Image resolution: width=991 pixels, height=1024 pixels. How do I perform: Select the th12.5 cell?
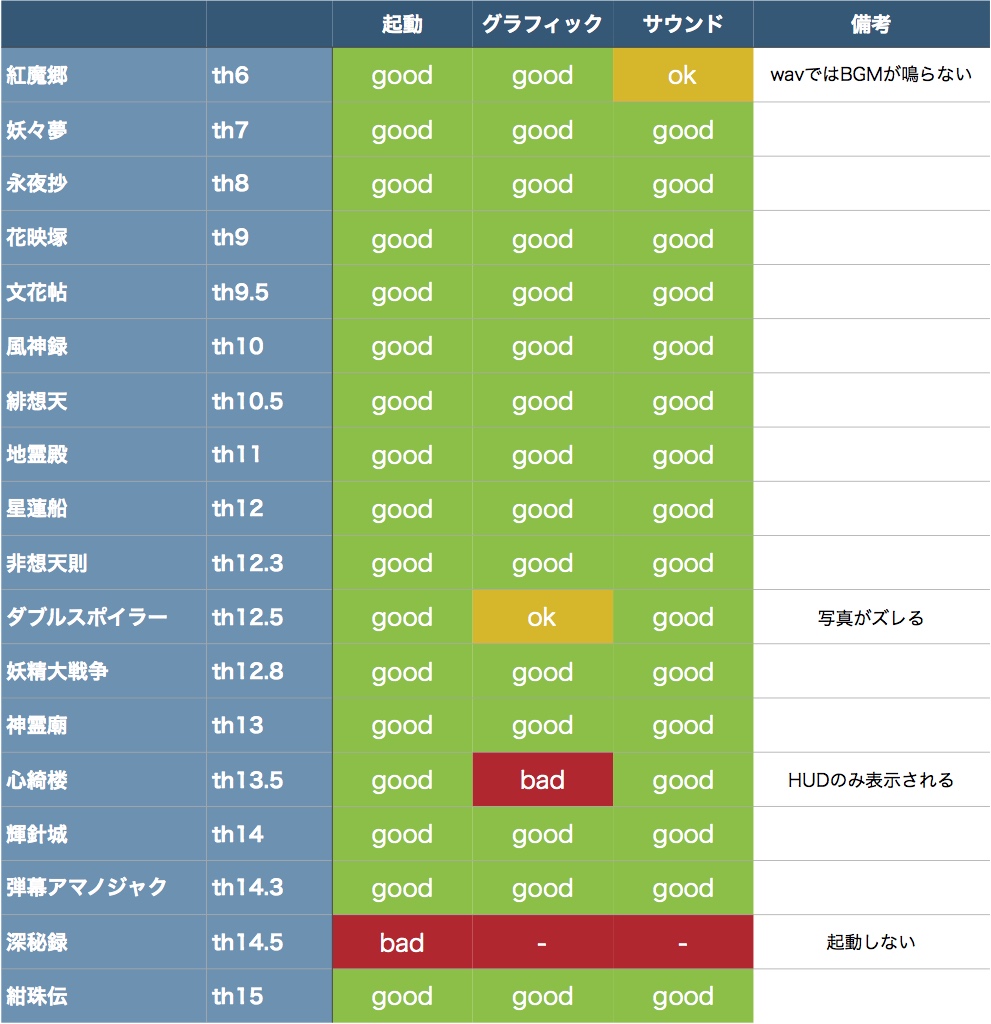click(269, 617)
